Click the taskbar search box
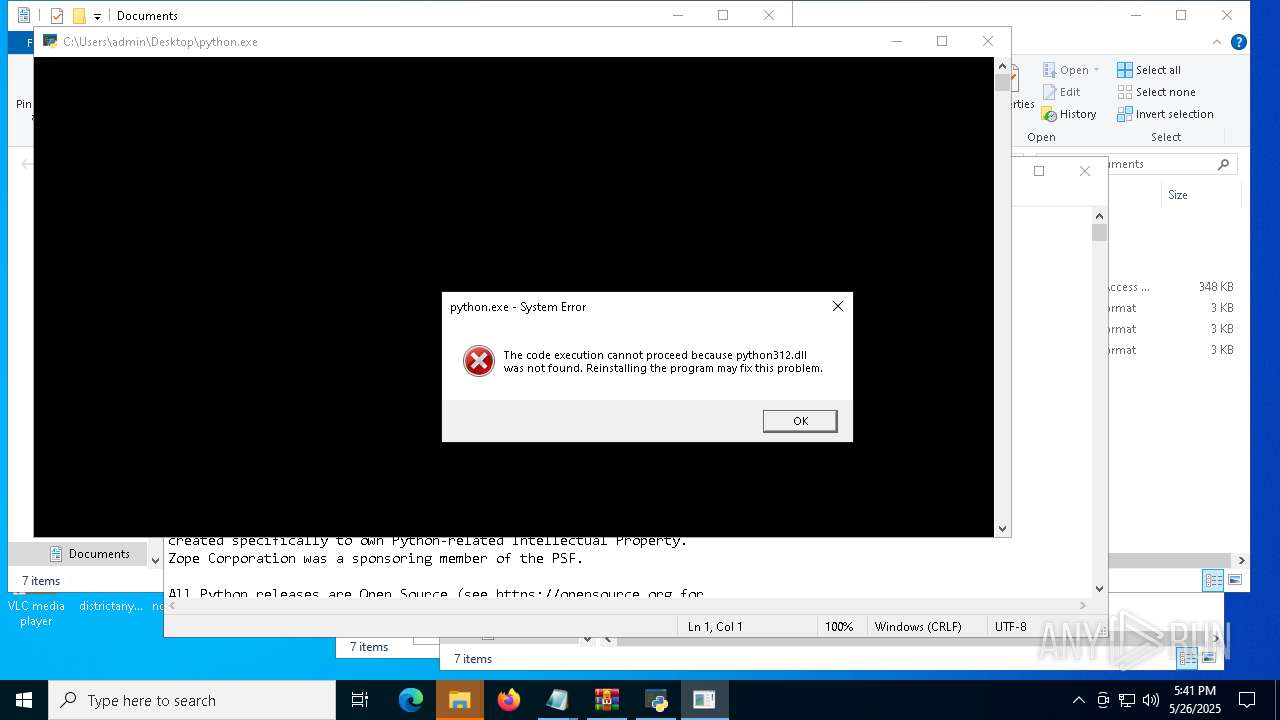Viewport: 1280px width, 720px height. 192,700
